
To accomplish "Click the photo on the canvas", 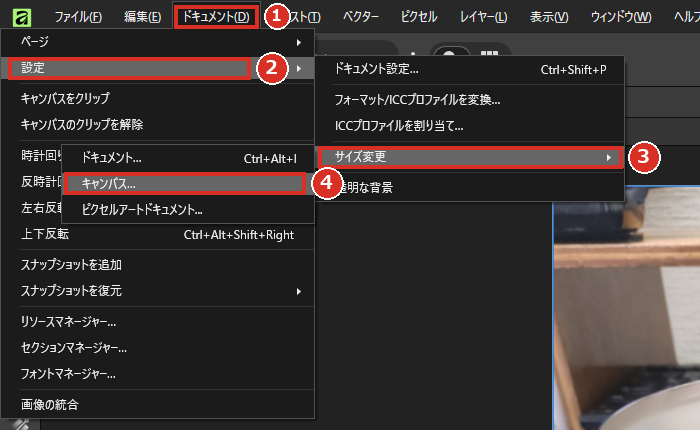I will coord(627,308).
